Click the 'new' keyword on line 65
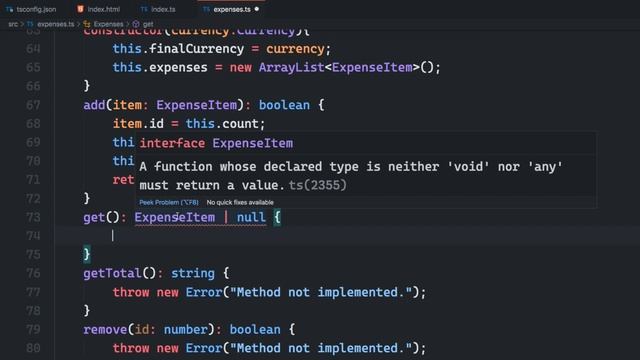The height and width of the screenshot is (360, 640). point(240,67)
